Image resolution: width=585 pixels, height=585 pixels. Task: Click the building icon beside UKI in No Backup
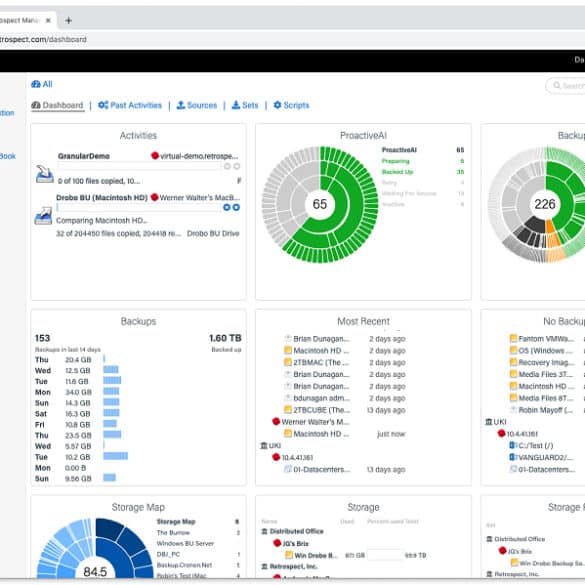488,422
